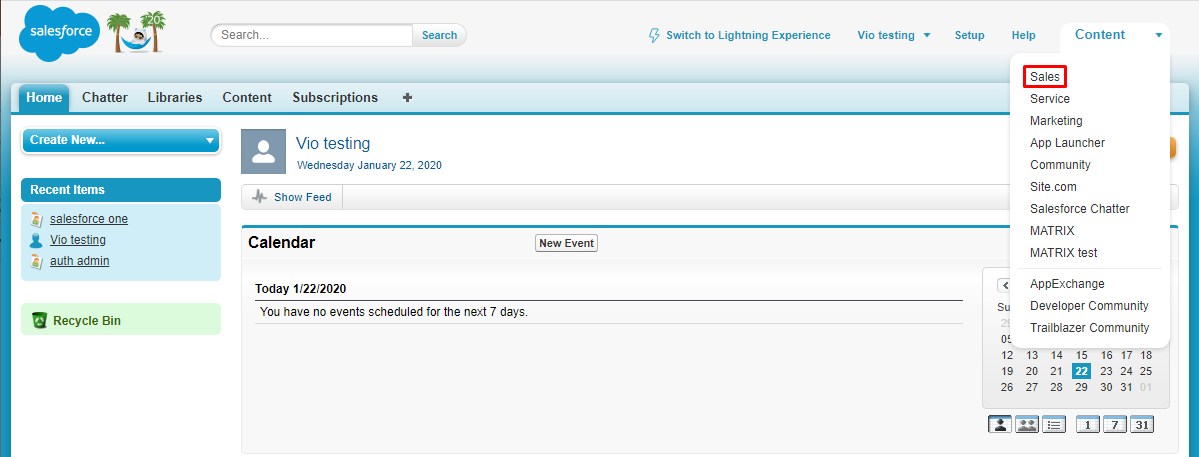Switch calendar to multi user view

click(x=1027, y=425)
